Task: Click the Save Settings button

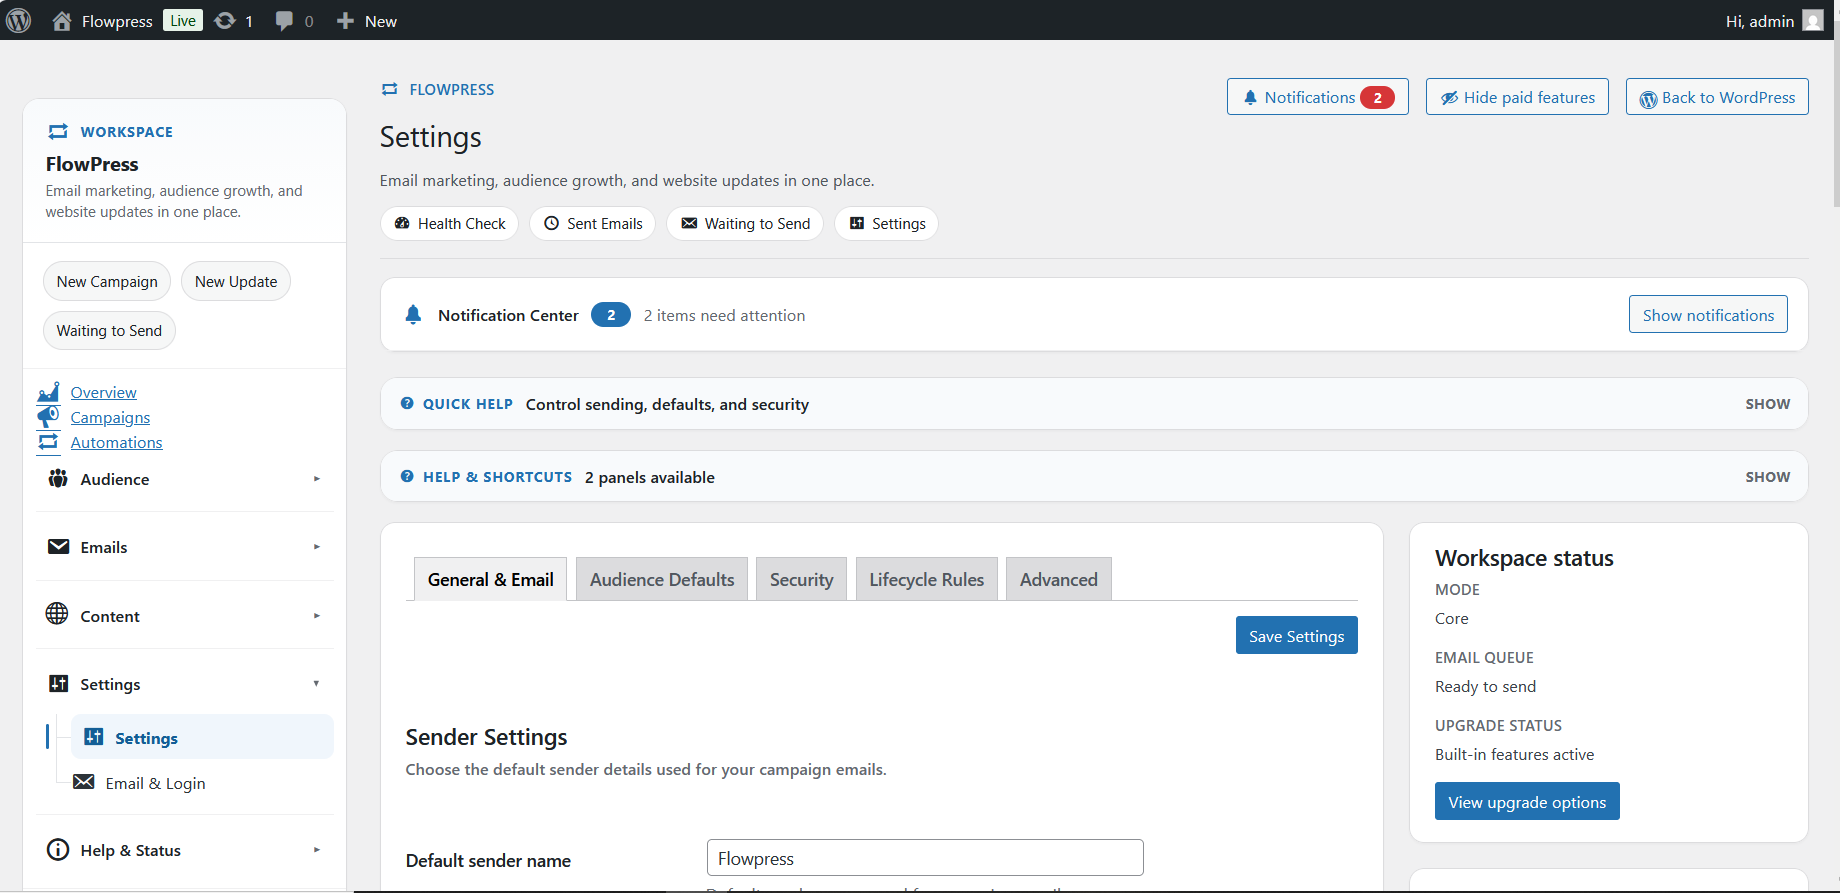Action: click(x=1296, y=635)
